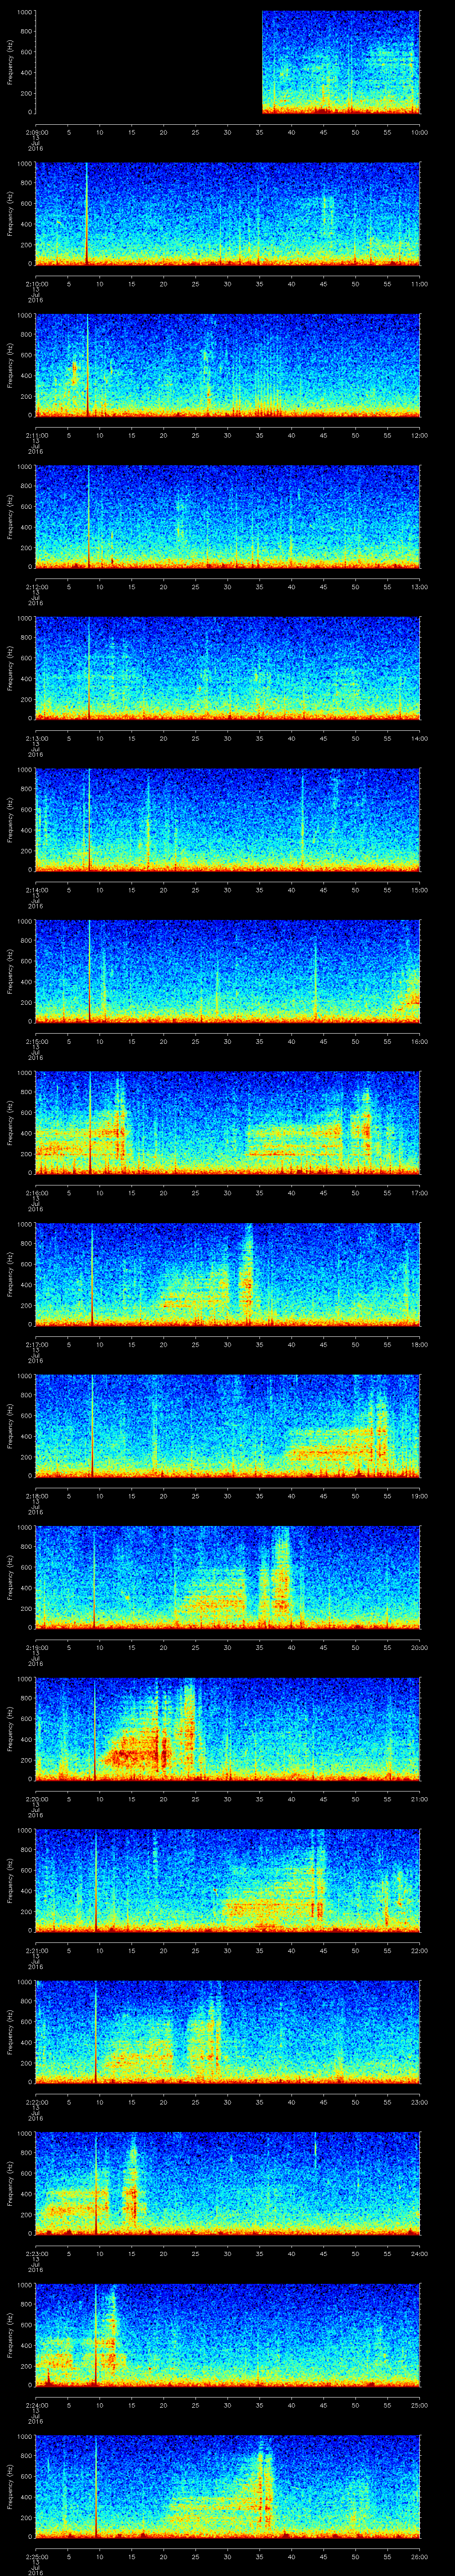Screen dimensions: 455x2576
Task: Click the Frequency (Hz) axis label of the 2:24:00 plot
Action: pos(10,2335)
